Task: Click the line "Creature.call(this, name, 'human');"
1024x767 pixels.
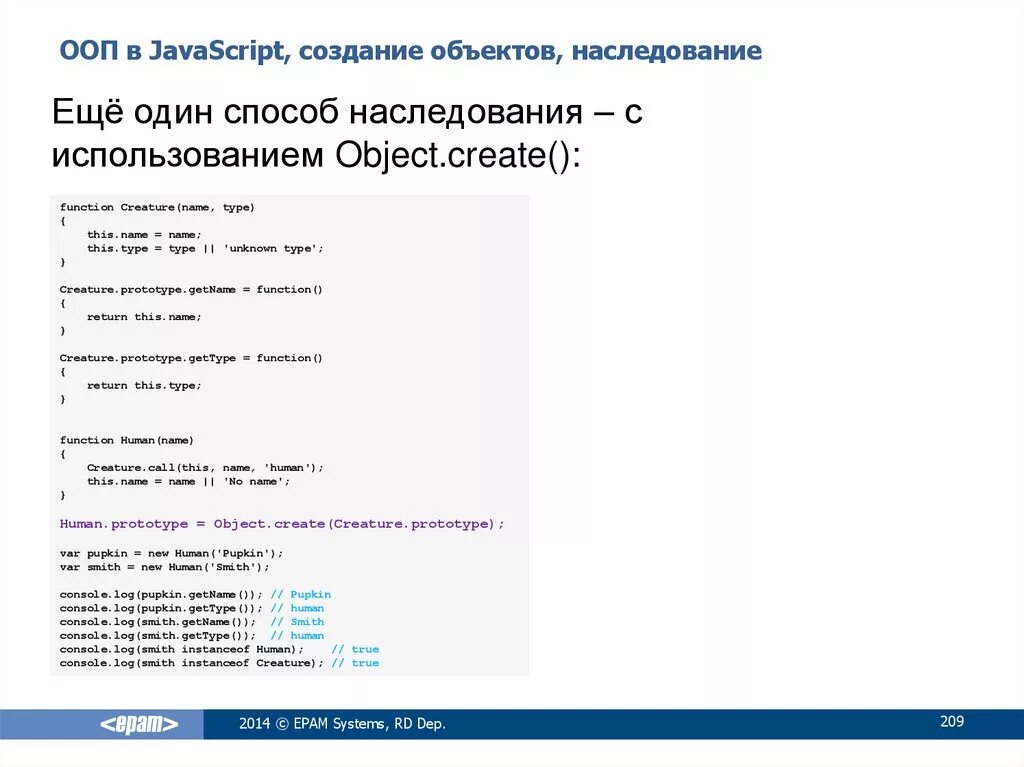Action: coord(205,468)
